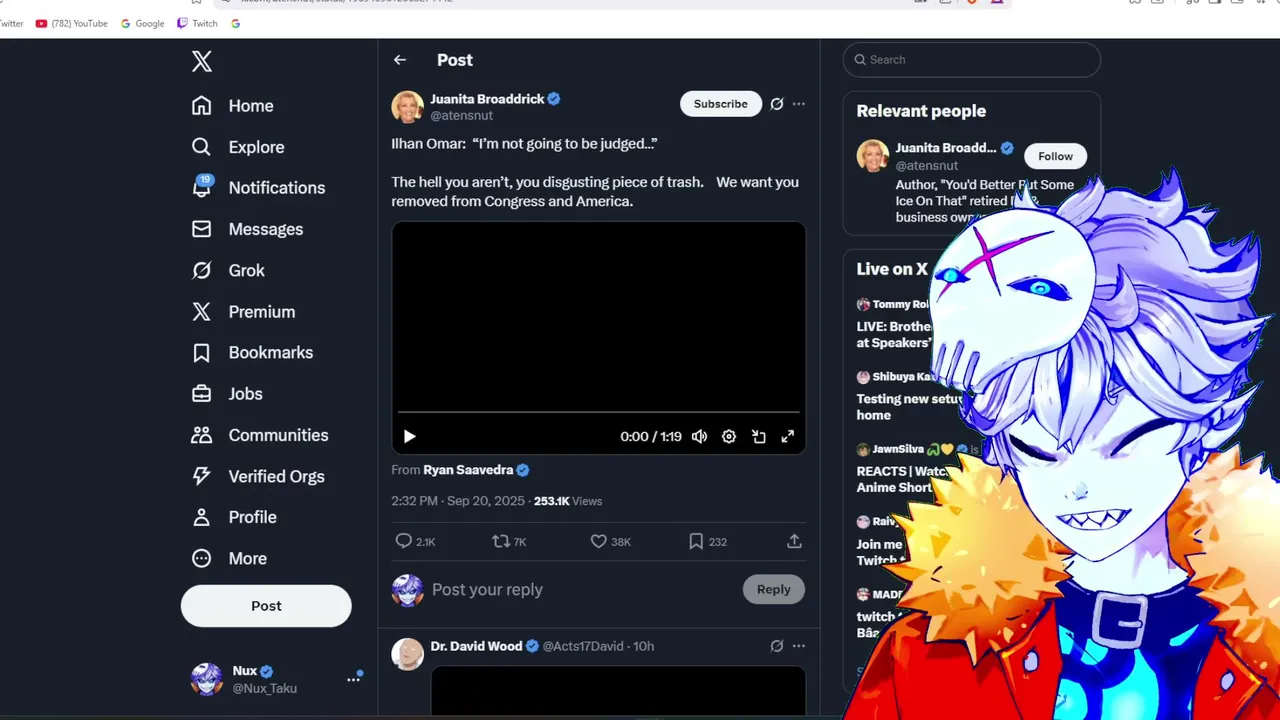The image size is (1280, 720).
Task: Click the share post icon
Action: click(x=794, y=541)
